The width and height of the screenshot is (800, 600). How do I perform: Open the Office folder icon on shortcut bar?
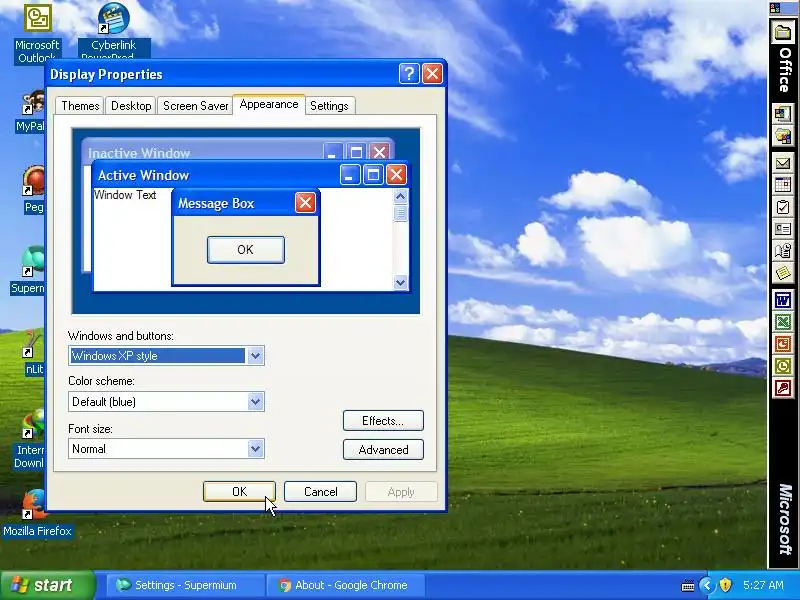[783, 33]
